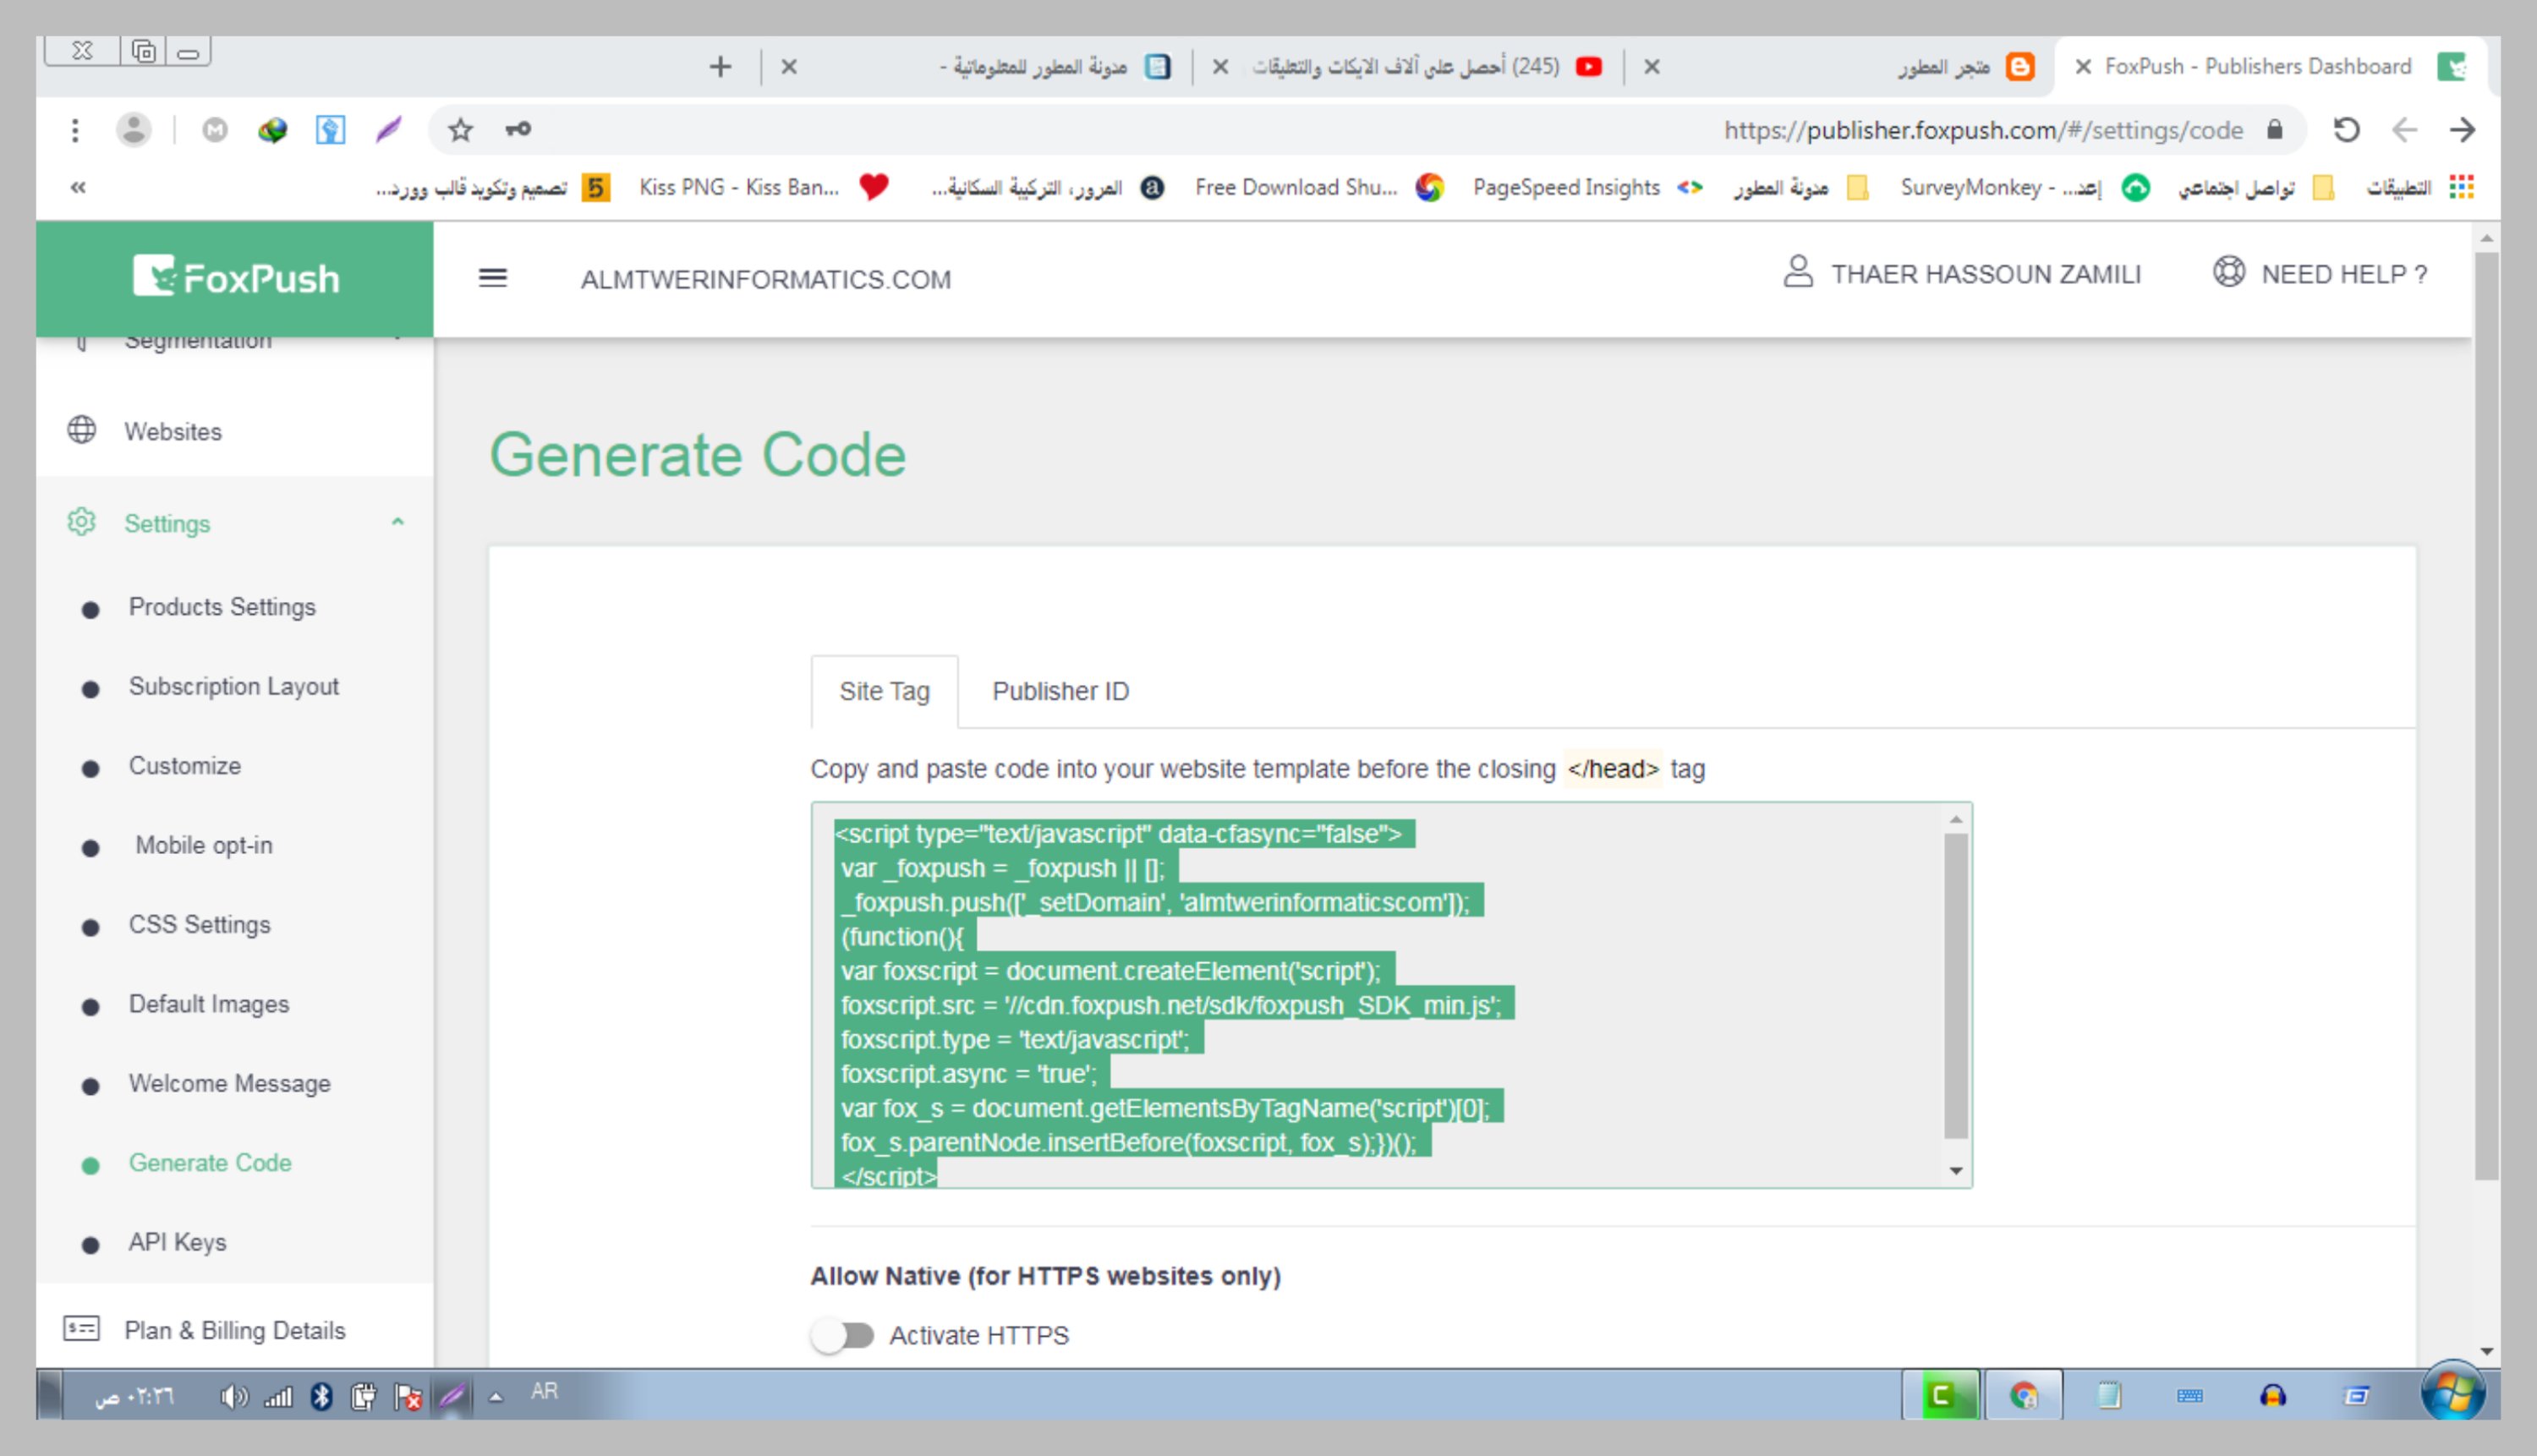Bookmark page with the star icon
The width and height of the screenshot is (2537, 1456).
click(460, 130)
